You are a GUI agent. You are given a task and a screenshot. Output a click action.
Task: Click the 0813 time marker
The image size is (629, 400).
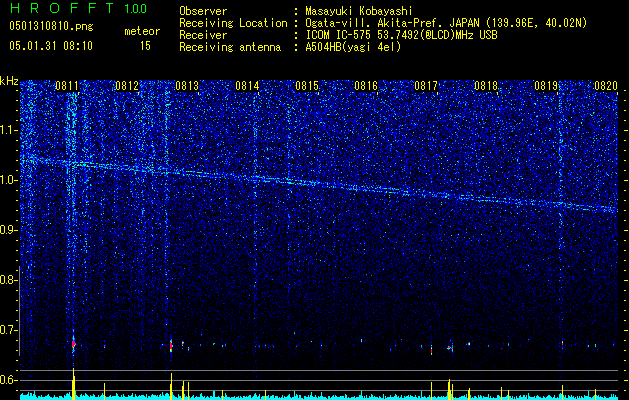click(x=187, y=86)
